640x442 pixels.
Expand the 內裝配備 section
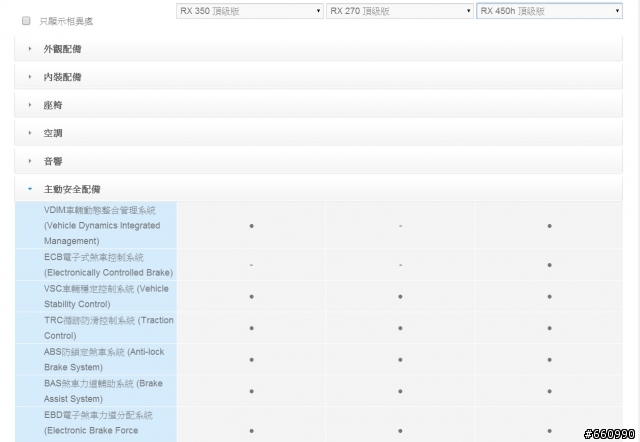point(318,77)
